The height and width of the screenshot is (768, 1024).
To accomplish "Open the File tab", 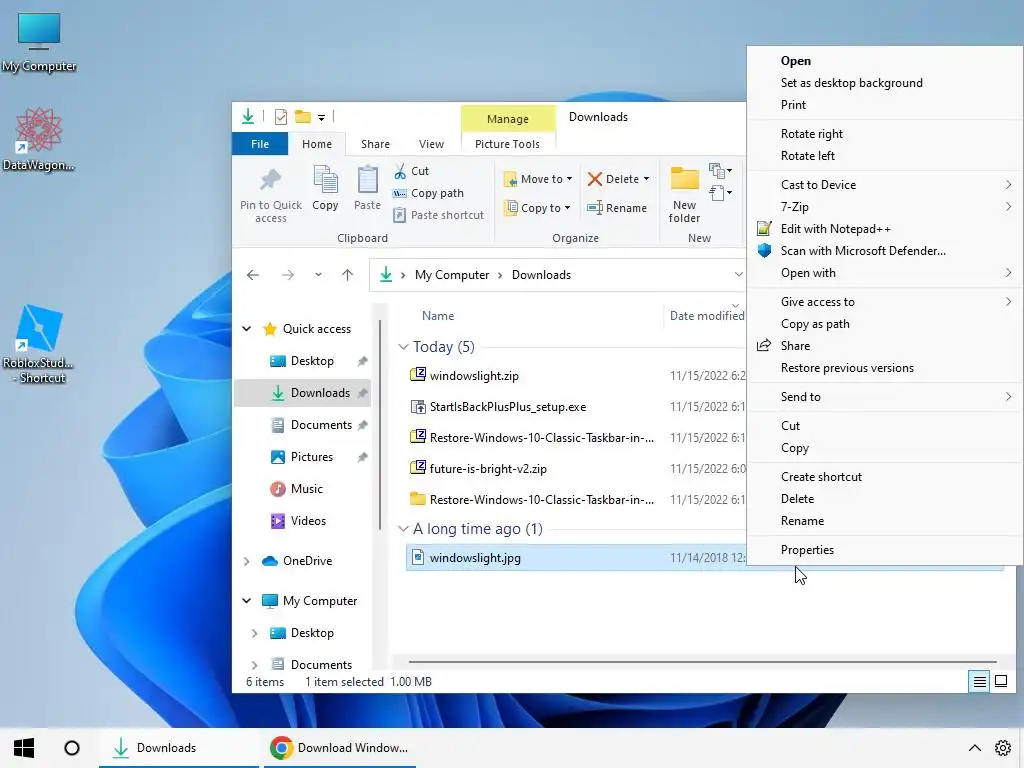I will point(260,144).
